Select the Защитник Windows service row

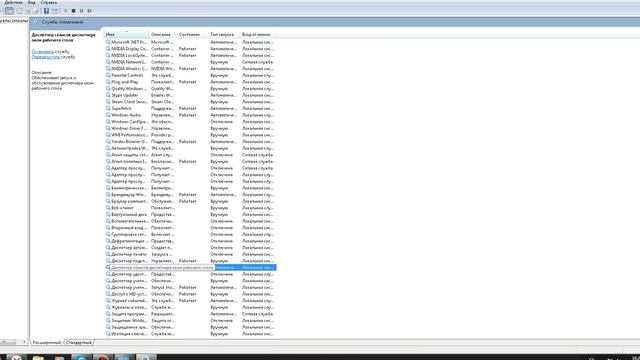(x=190, y=320)
